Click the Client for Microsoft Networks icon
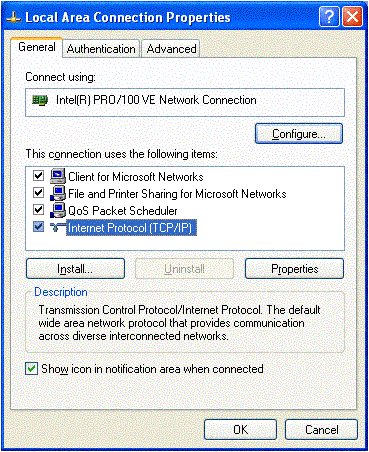Image resolution: width=369 pixels, height=452 pixels. (x=58, y=176)
